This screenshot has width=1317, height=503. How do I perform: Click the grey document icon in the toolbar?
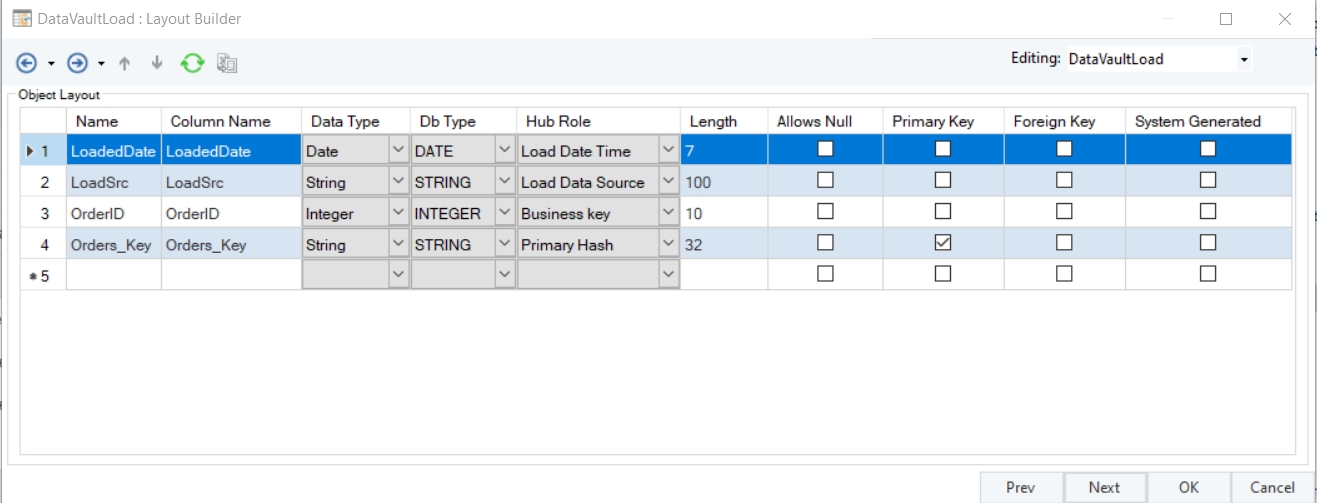coord(227,64)
